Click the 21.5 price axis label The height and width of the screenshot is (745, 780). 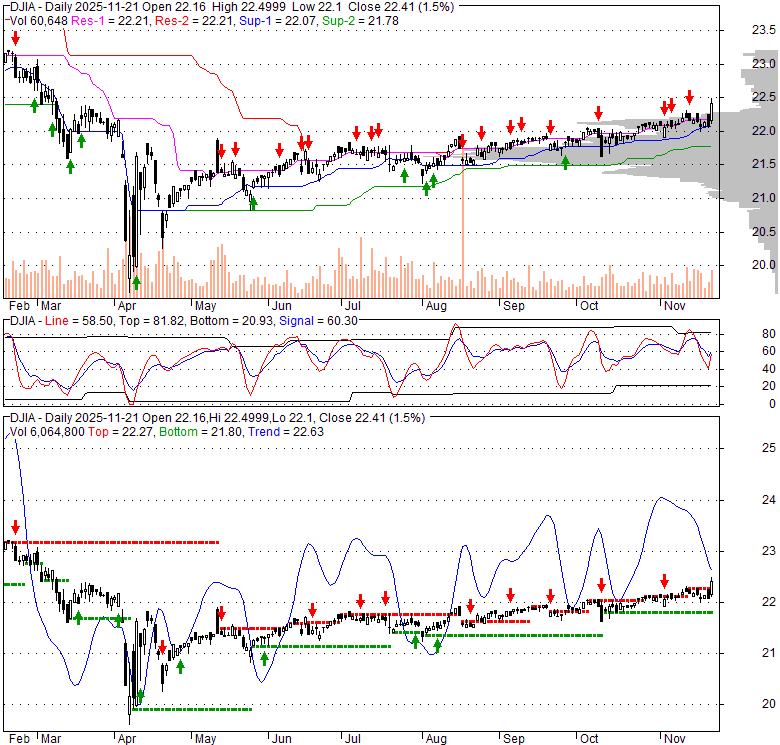(764, 164)
